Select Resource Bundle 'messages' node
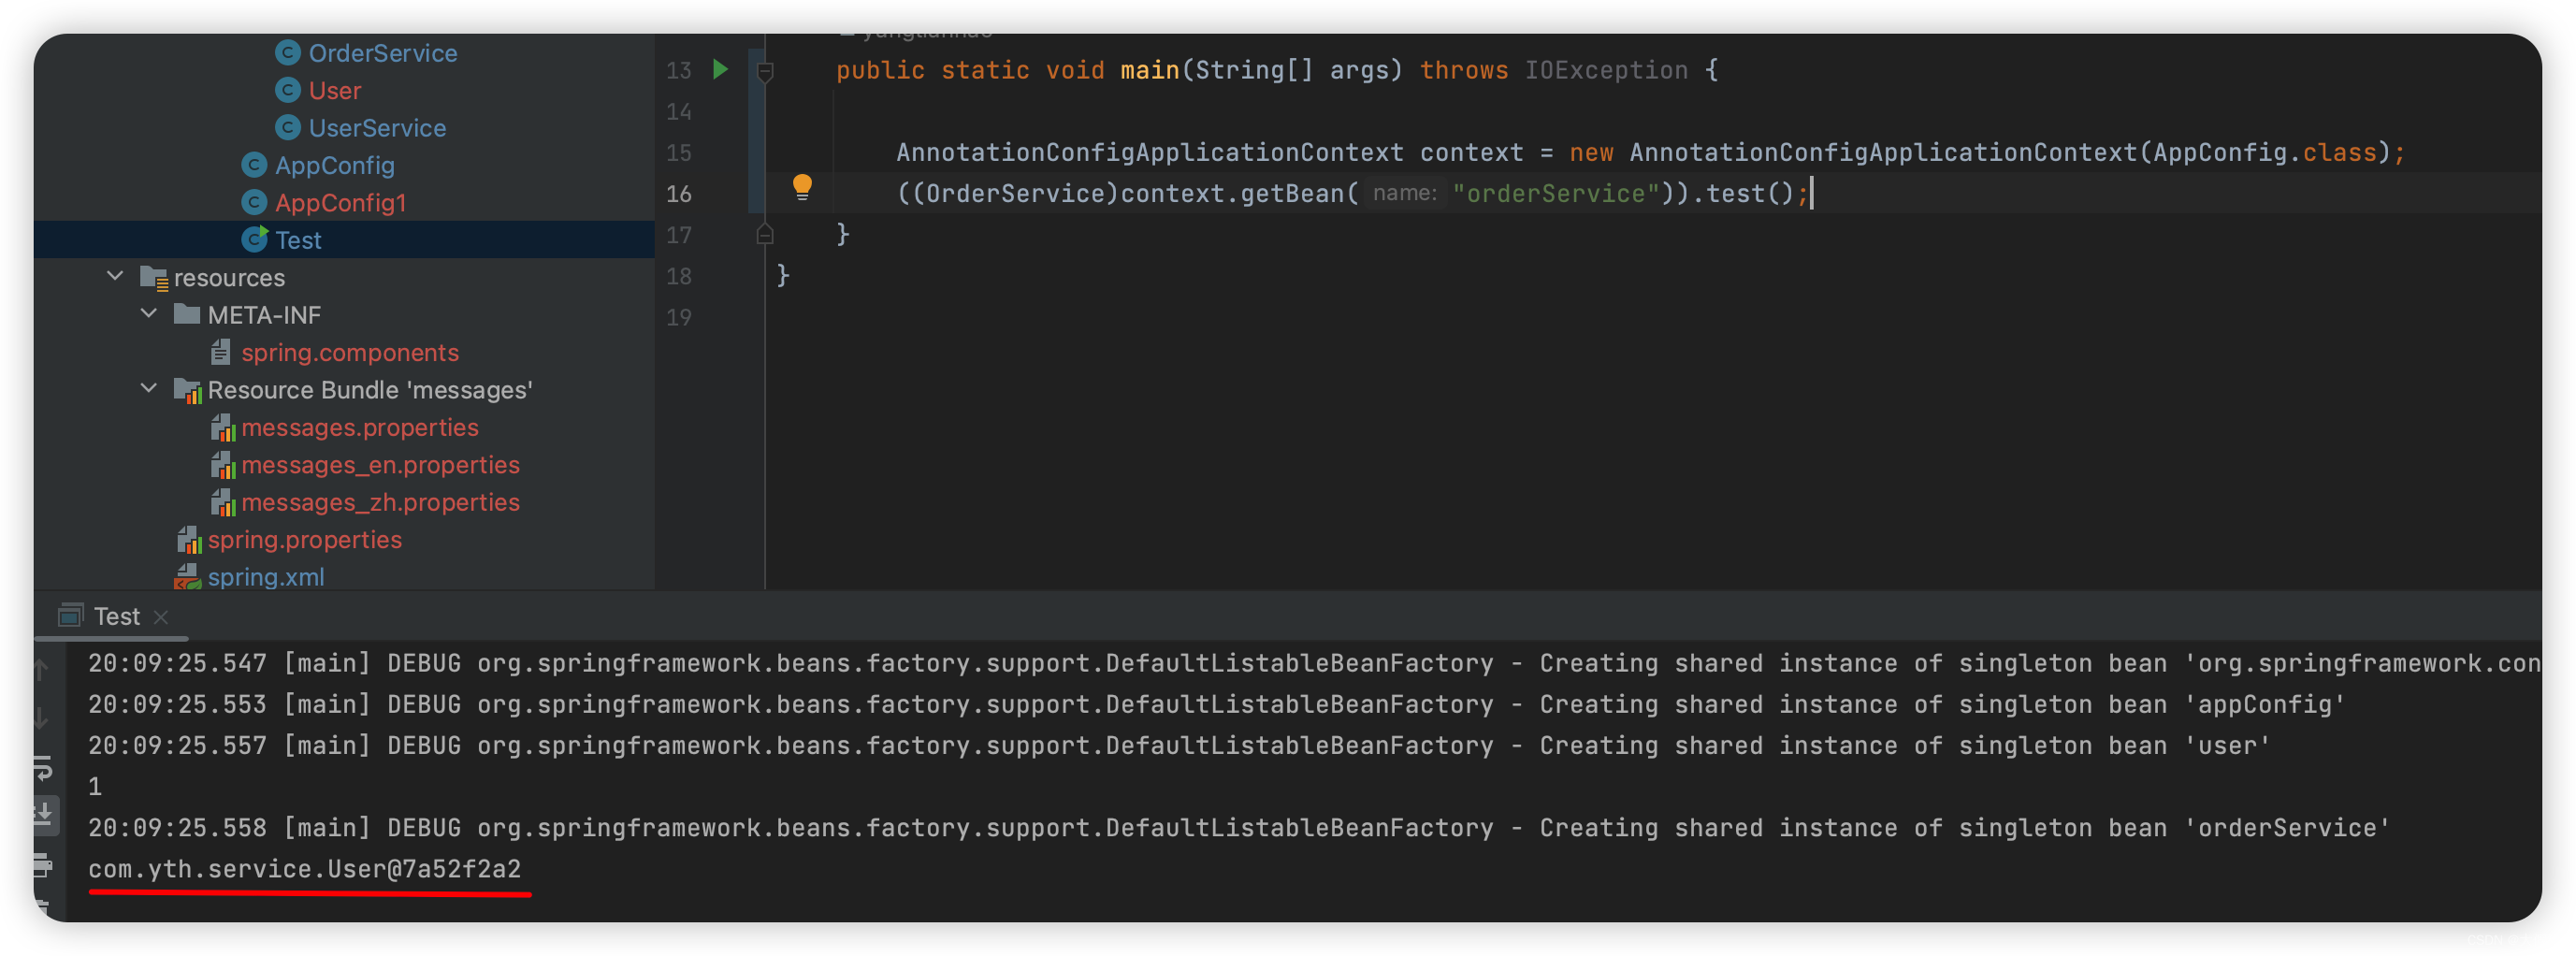The height and width of the screenshot is (956, 2576). pos(370,390)
